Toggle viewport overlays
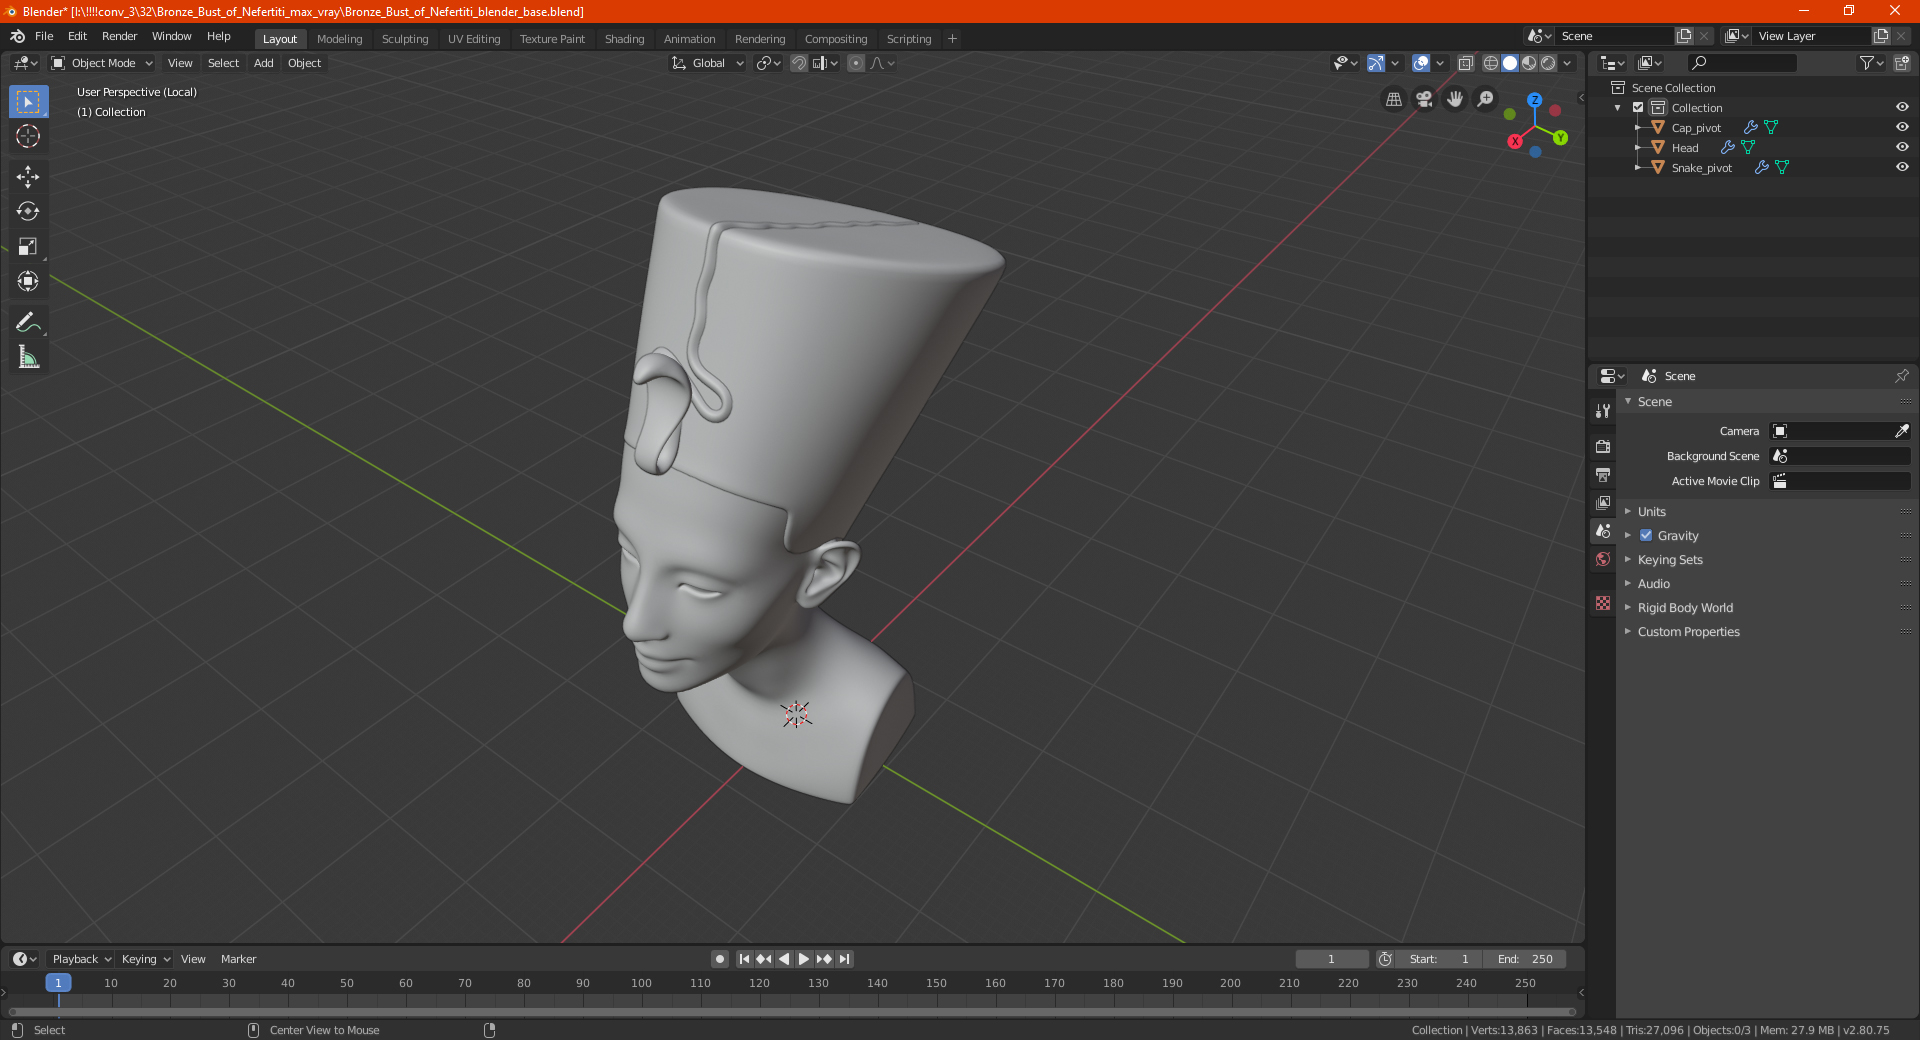The height and width of the screenshot is (1040, 1920). (x=1421, y=63)
